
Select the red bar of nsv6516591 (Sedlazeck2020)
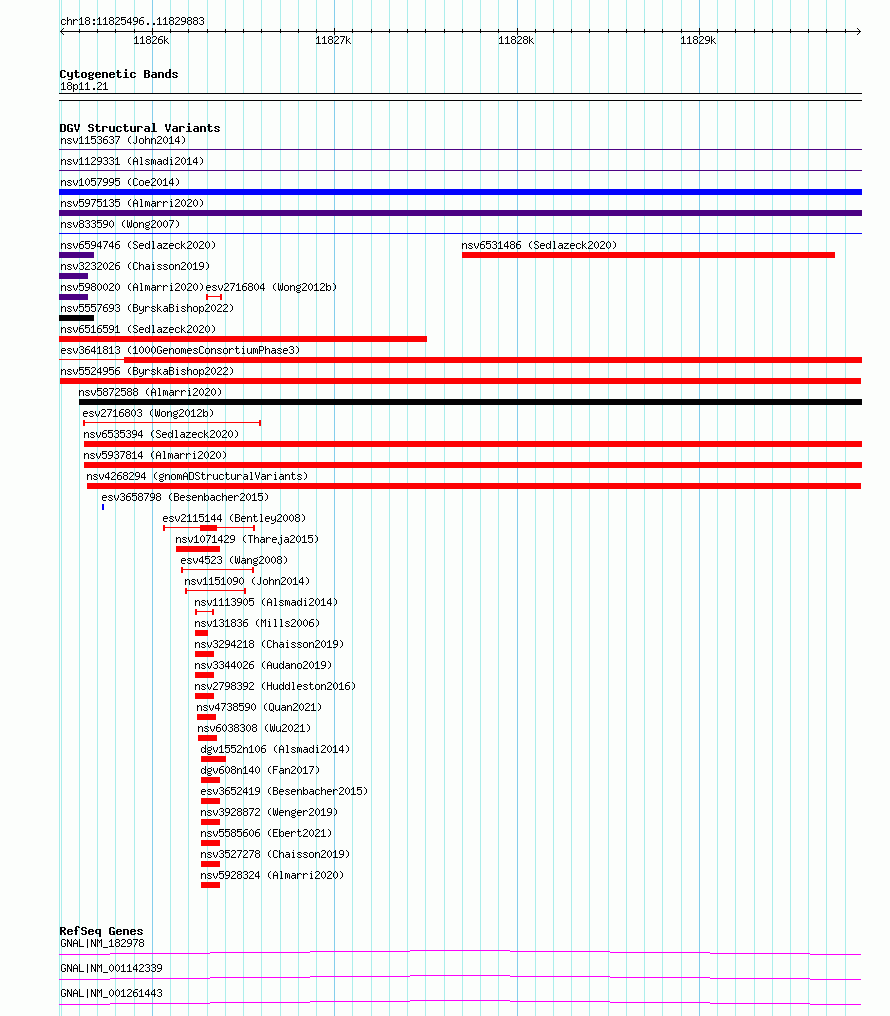point(243,339)
